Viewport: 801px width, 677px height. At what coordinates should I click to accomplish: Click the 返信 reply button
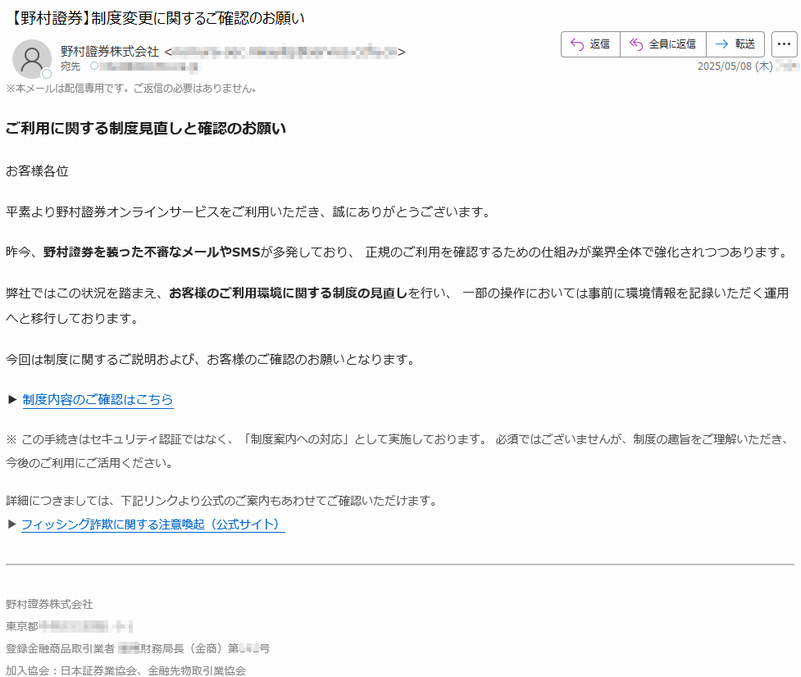(591, 44)
